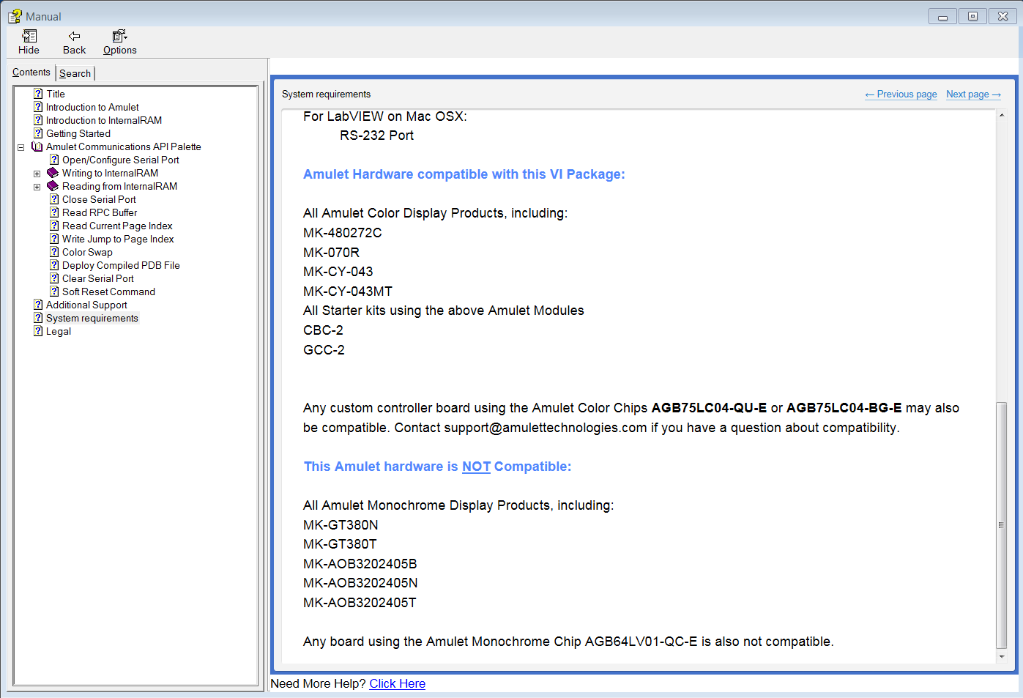Open the Soft Reset Command topic
The image size is (1023, 698).
point(109,292)
